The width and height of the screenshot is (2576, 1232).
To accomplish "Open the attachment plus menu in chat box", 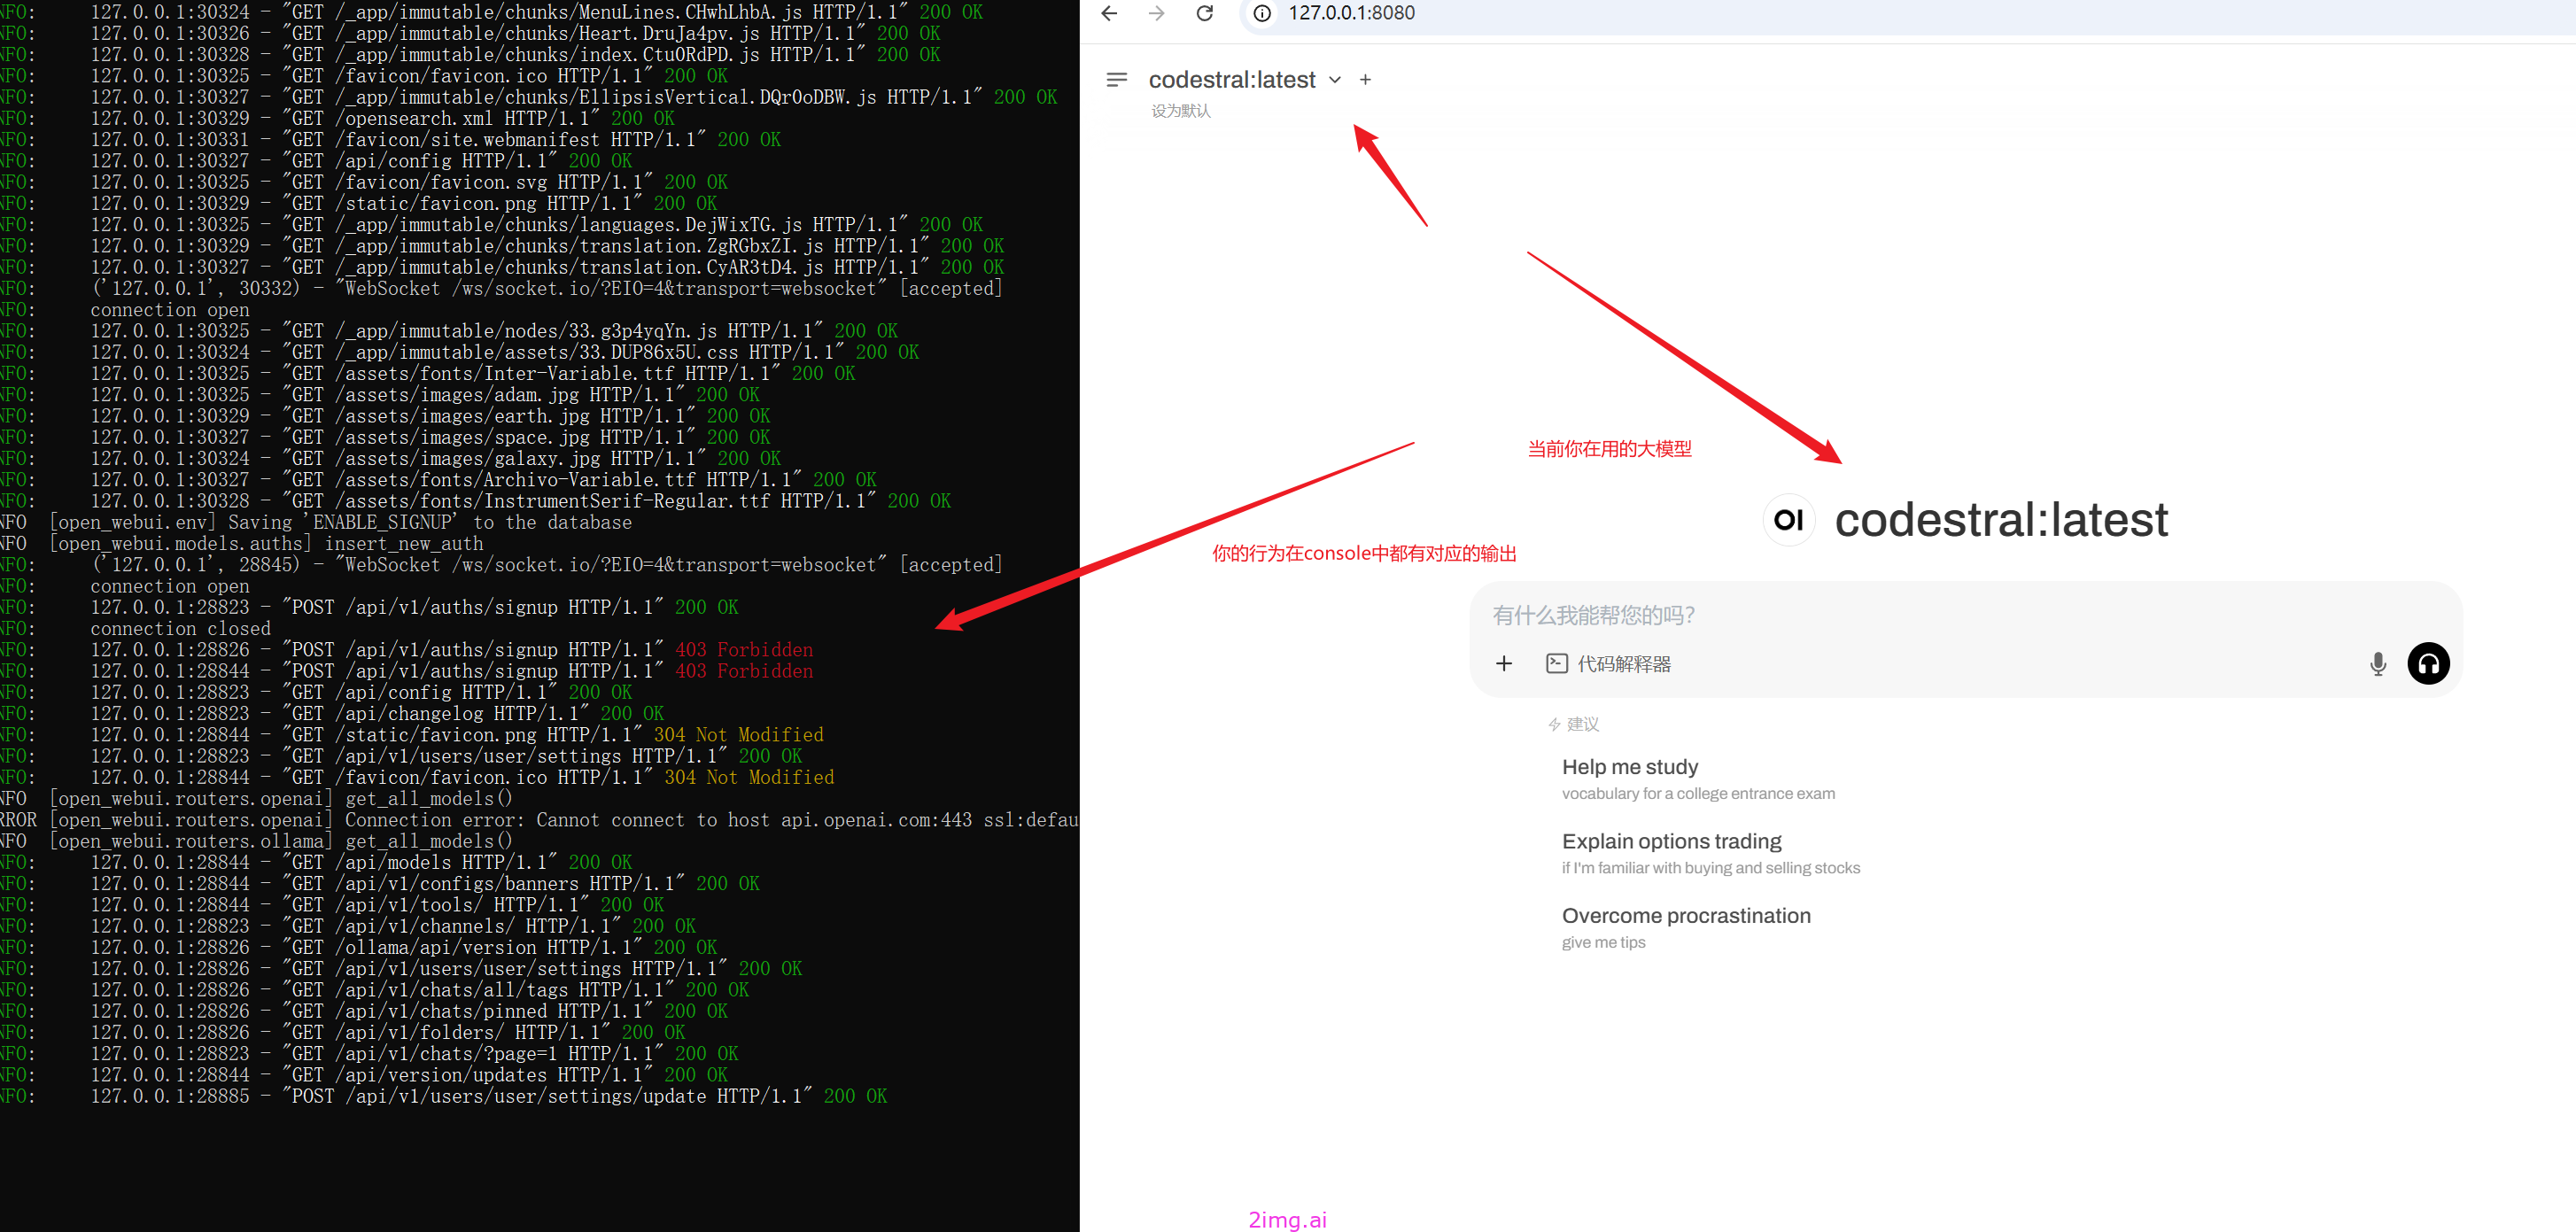I will (1503, 663).
